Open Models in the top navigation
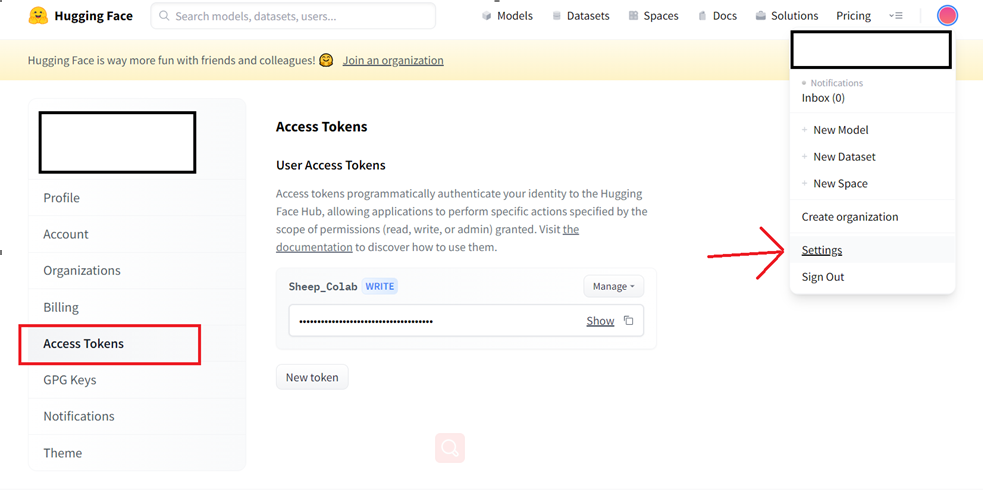Image resolution: width=983 pixels, height=496 pixels. [x=507, y=16]
